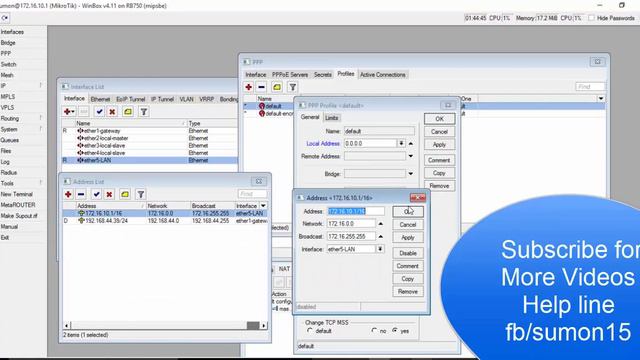Image resolution: width=640 pixels, height=360 pixels.
Task: Click Apply in the PPP Profile dialog
Action: click(x=439, y=144)
